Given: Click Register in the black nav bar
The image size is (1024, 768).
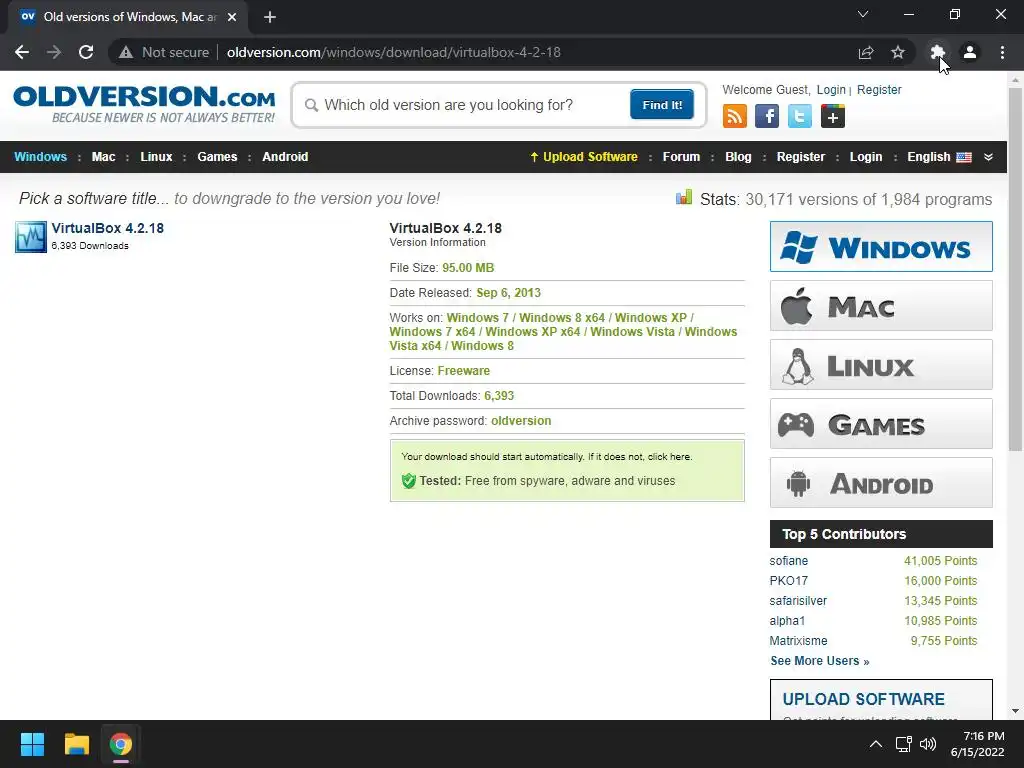Looking at the screenshot, I should [x=801, y=157].
